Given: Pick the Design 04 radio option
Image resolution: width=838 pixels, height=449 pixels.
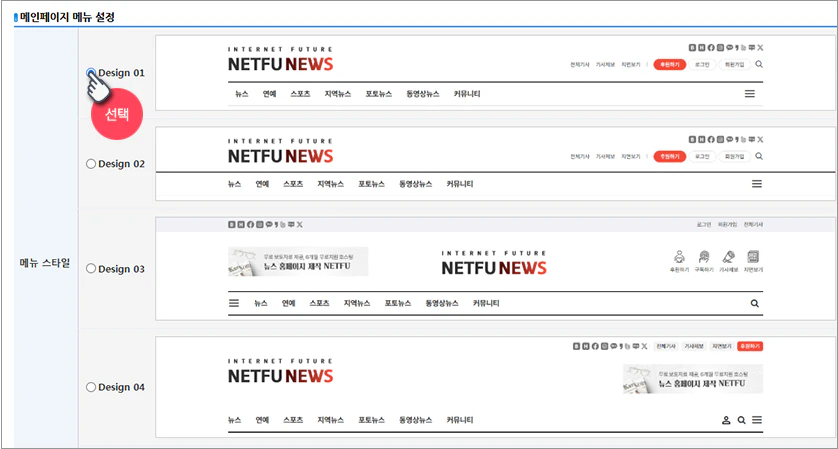Looking at the screenshot, I should 91,387.
